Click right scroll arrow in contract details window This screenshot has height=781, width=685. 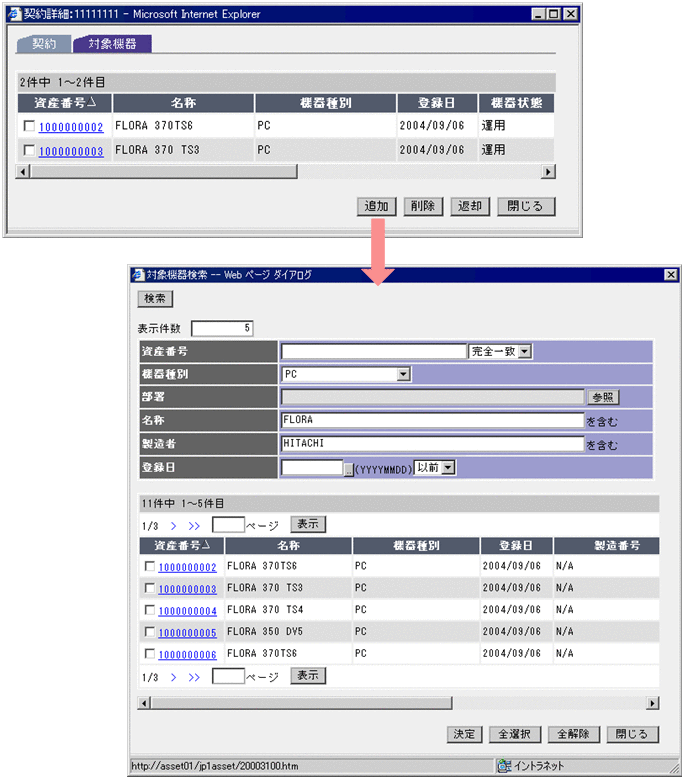point(548,172)
